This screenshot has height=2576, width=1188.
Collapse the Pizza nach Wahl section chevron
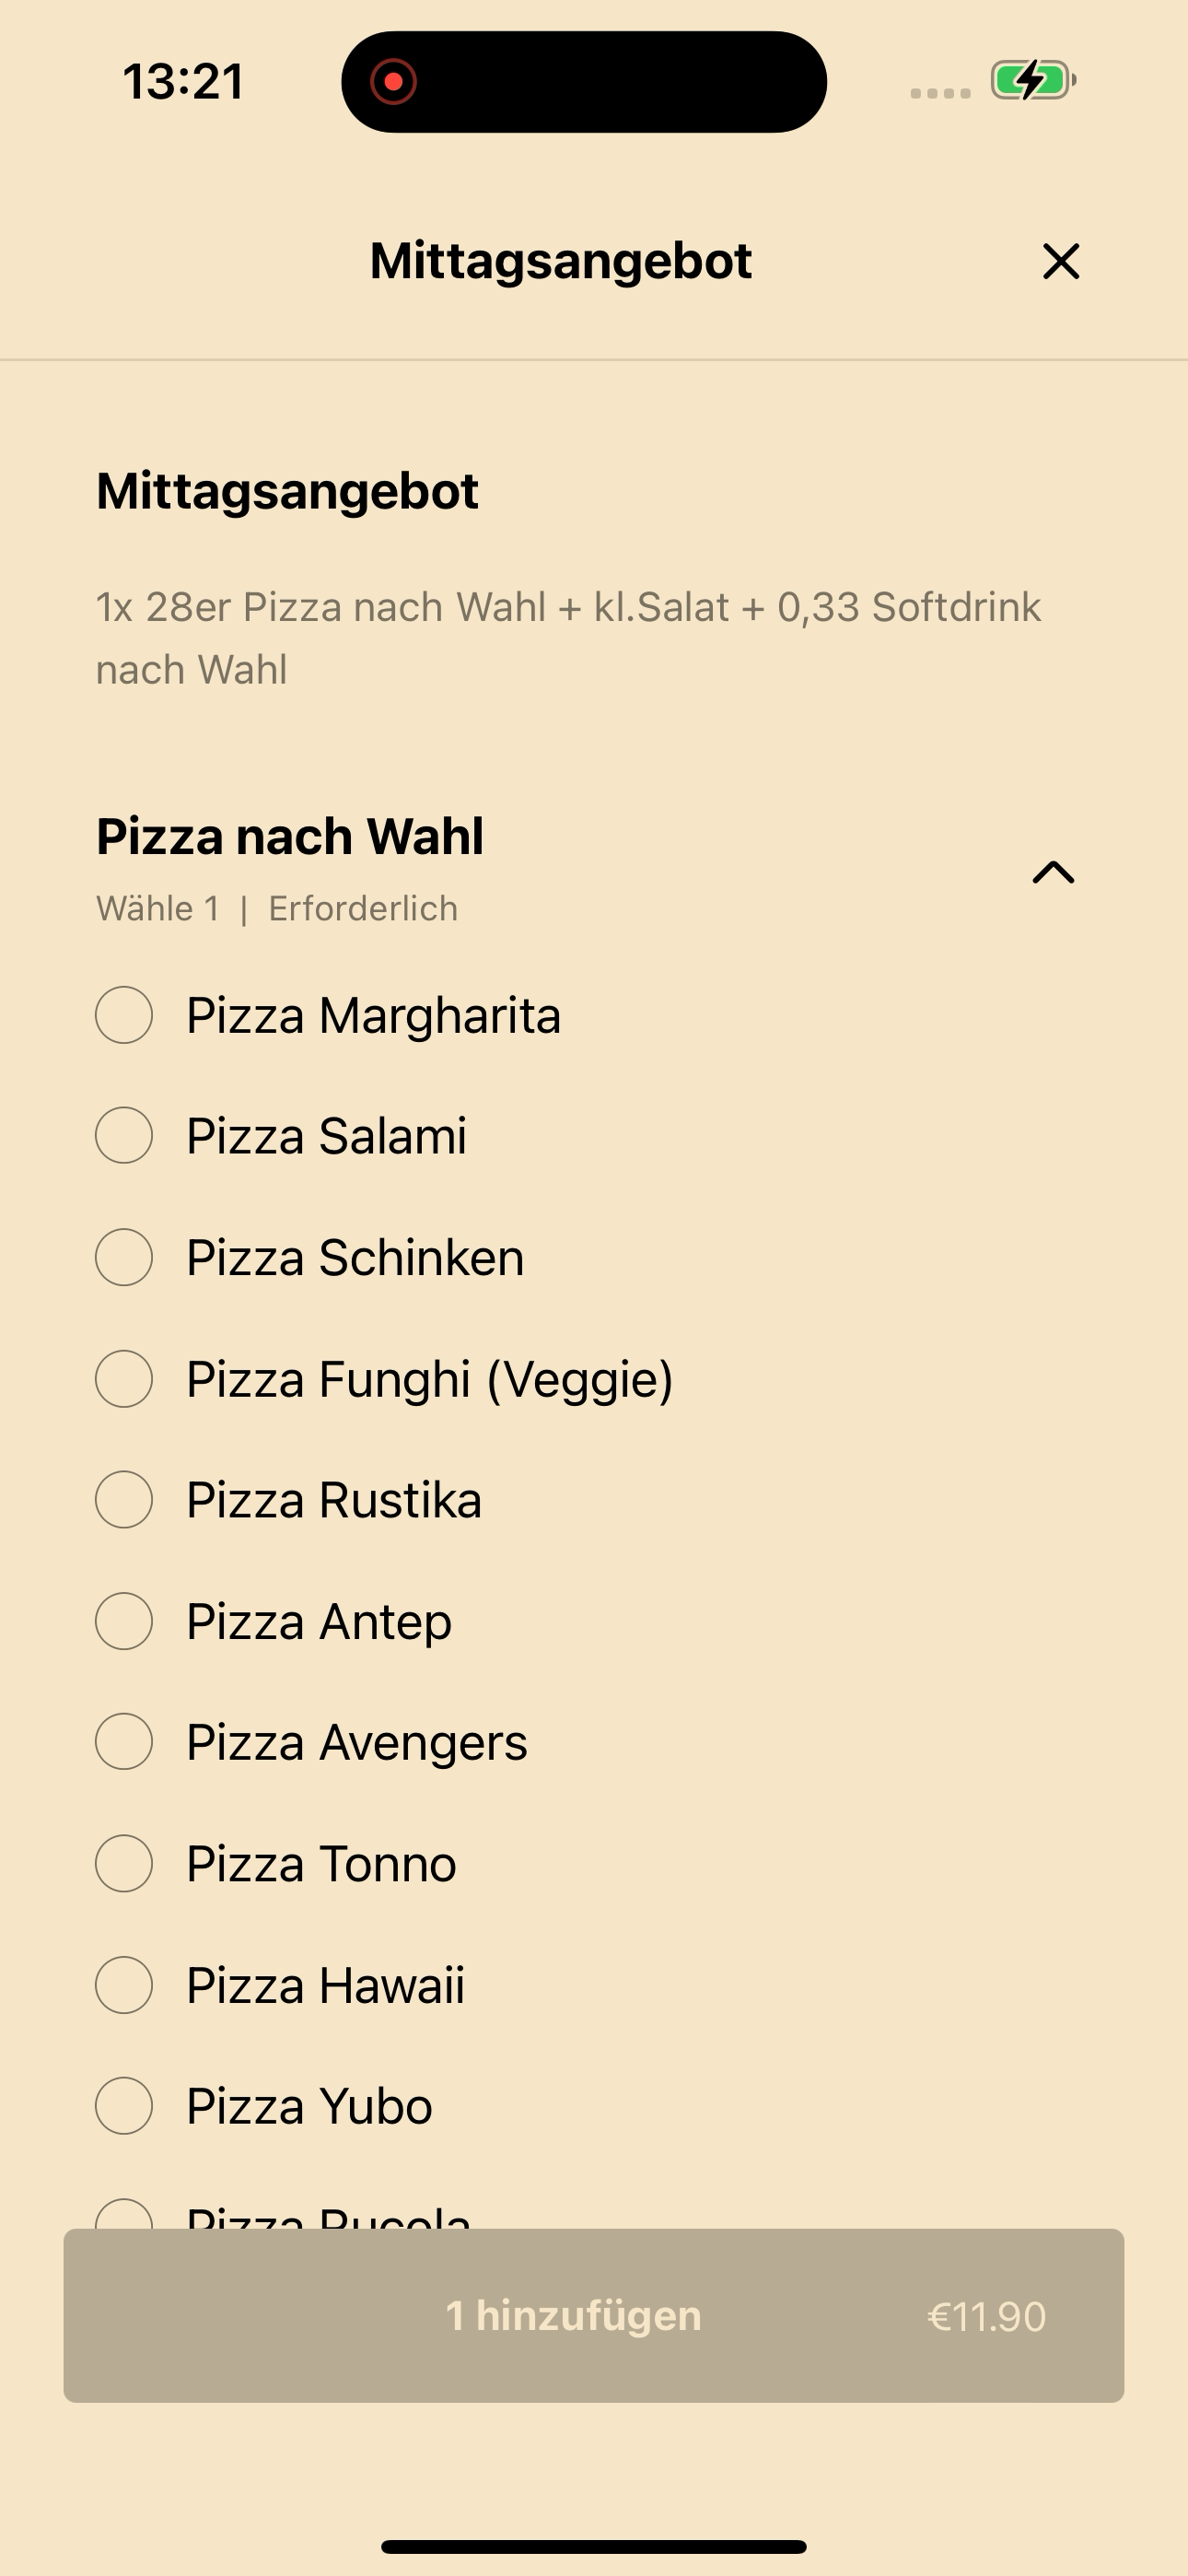click(x=1053, y=872)
